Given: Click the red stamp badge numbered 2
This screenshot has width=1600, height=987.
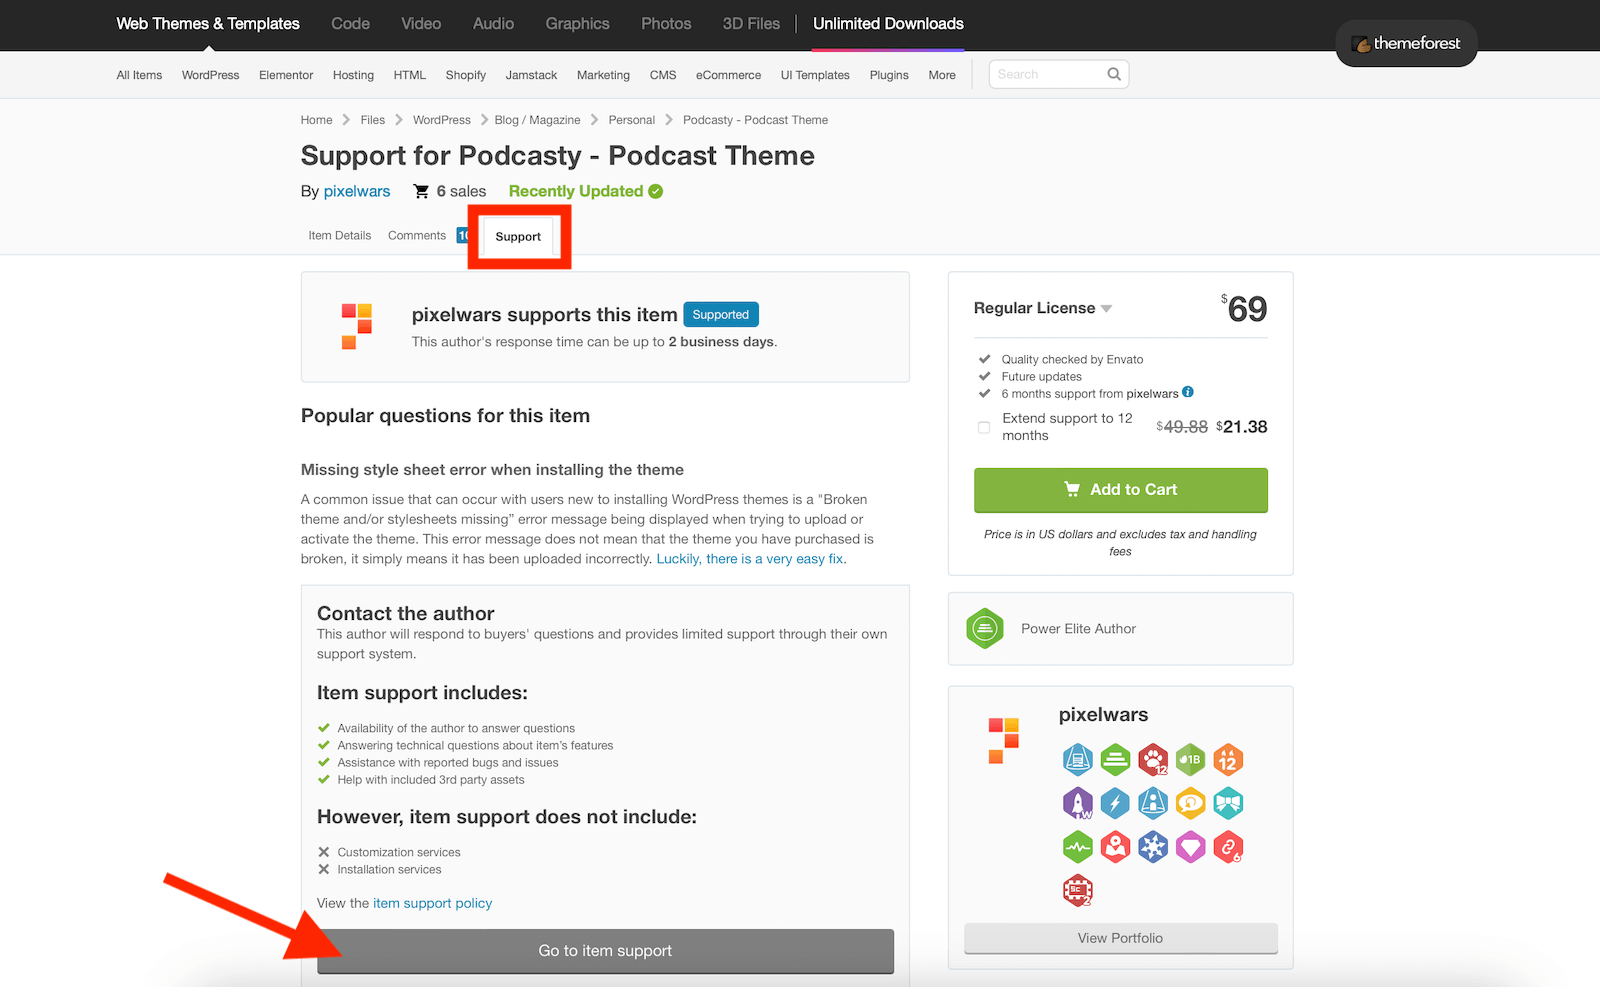Looking at the screenshot, I should pyautogui.click(x=1077, y=890).
